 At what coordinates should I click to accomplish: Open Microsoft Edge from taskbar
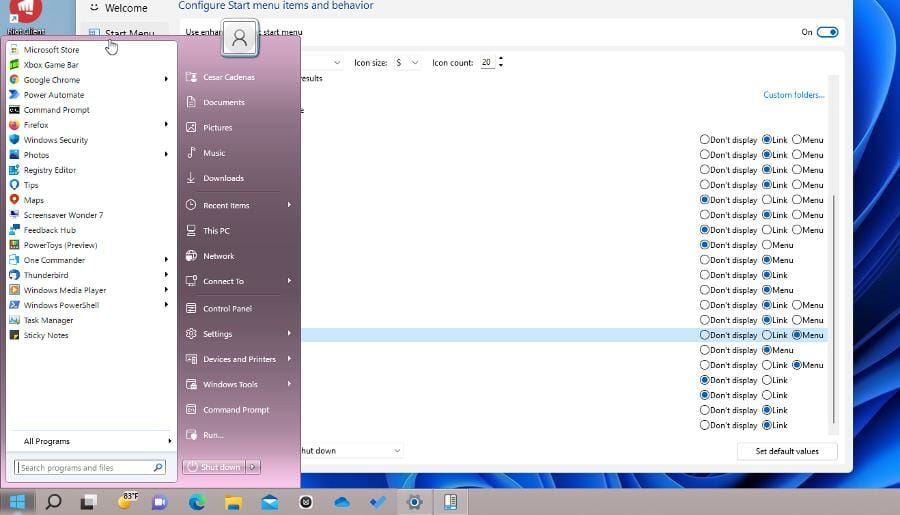(x=197, y=502)
